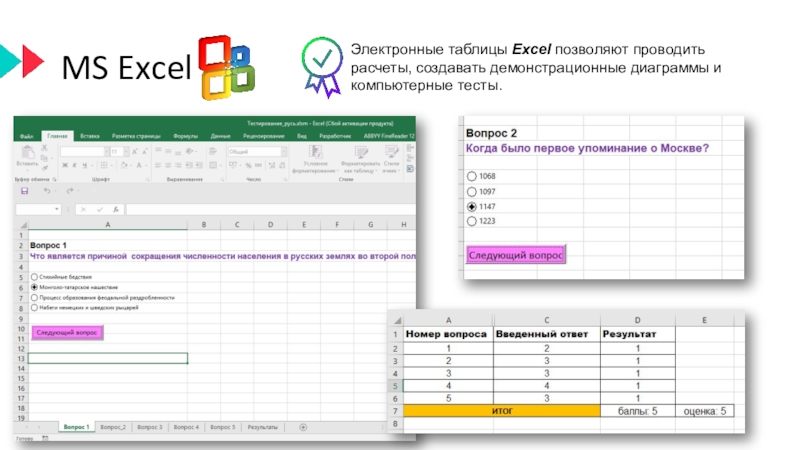The width and height of the screenshot is (800, 450).
Task: Select the 1147 radio answer
Action: [471, 207]
